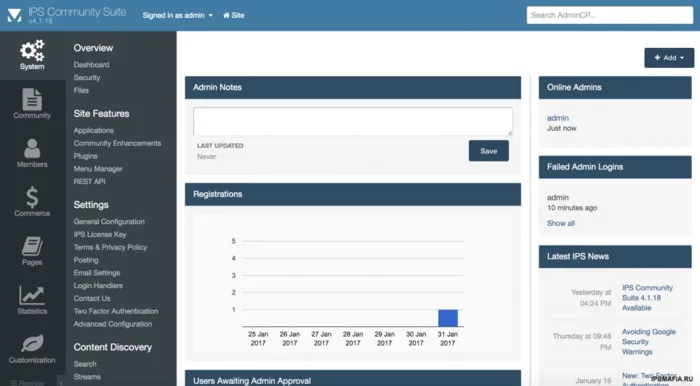Open Advanced Configuration
The height and width of the screenshot is (386, 700).
click(x=113, y=324)
